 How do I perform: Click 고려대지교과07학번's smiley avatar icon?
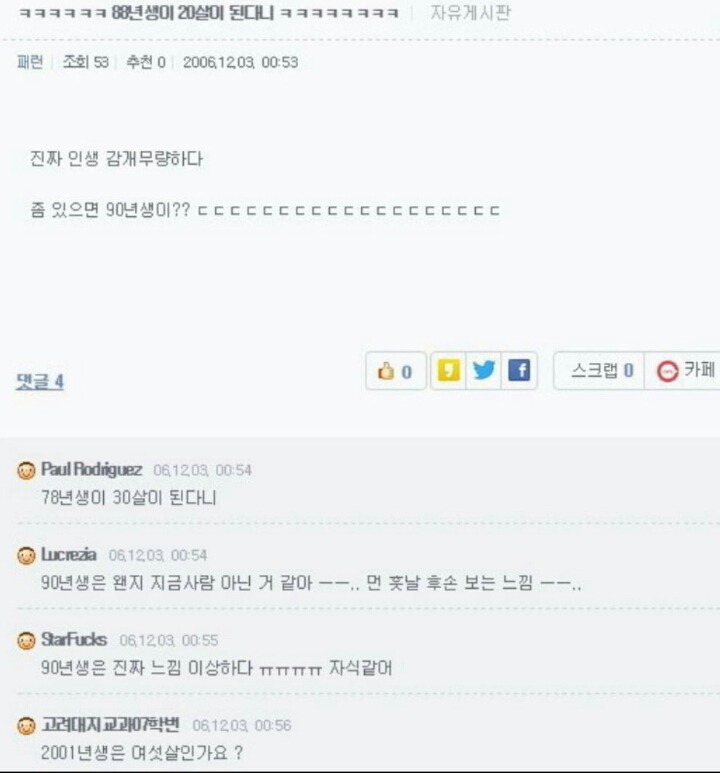(26, 726)
